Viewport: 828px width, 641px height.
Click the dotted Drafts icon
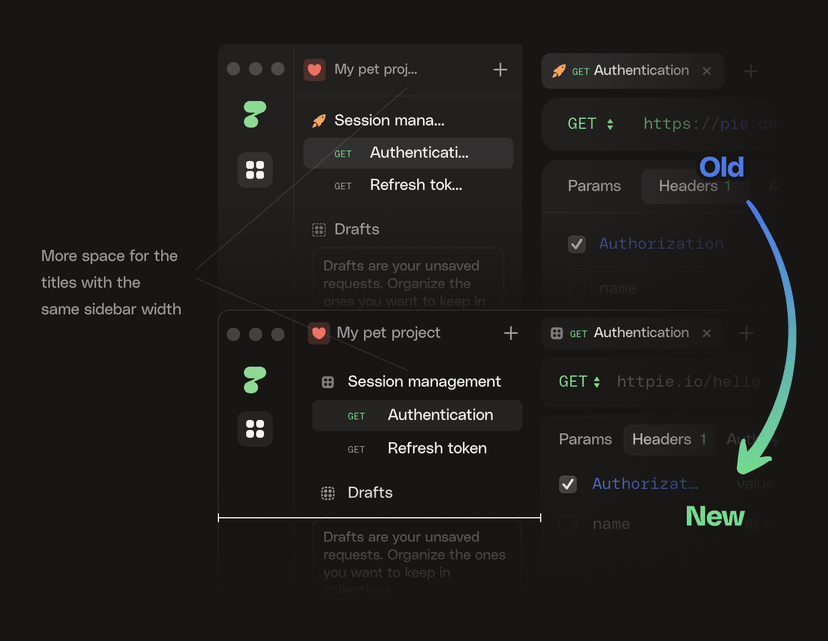point(328,492)
